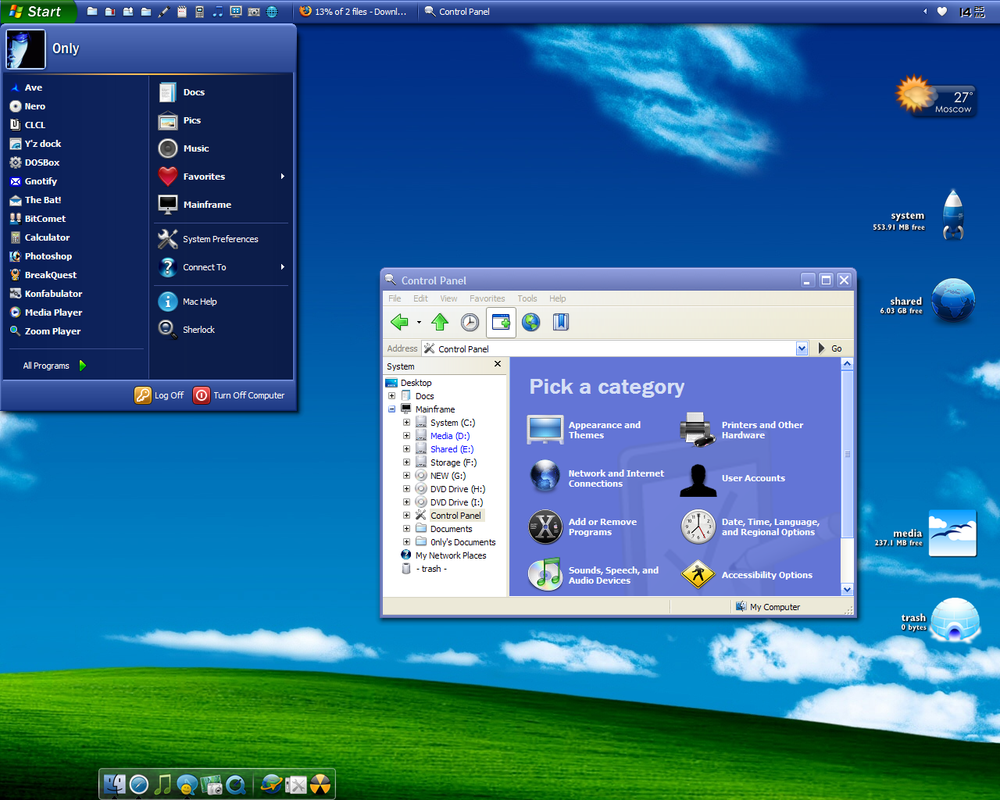
Task: Open the Favorites menu in Control Panel
Action: coord(487,298)
